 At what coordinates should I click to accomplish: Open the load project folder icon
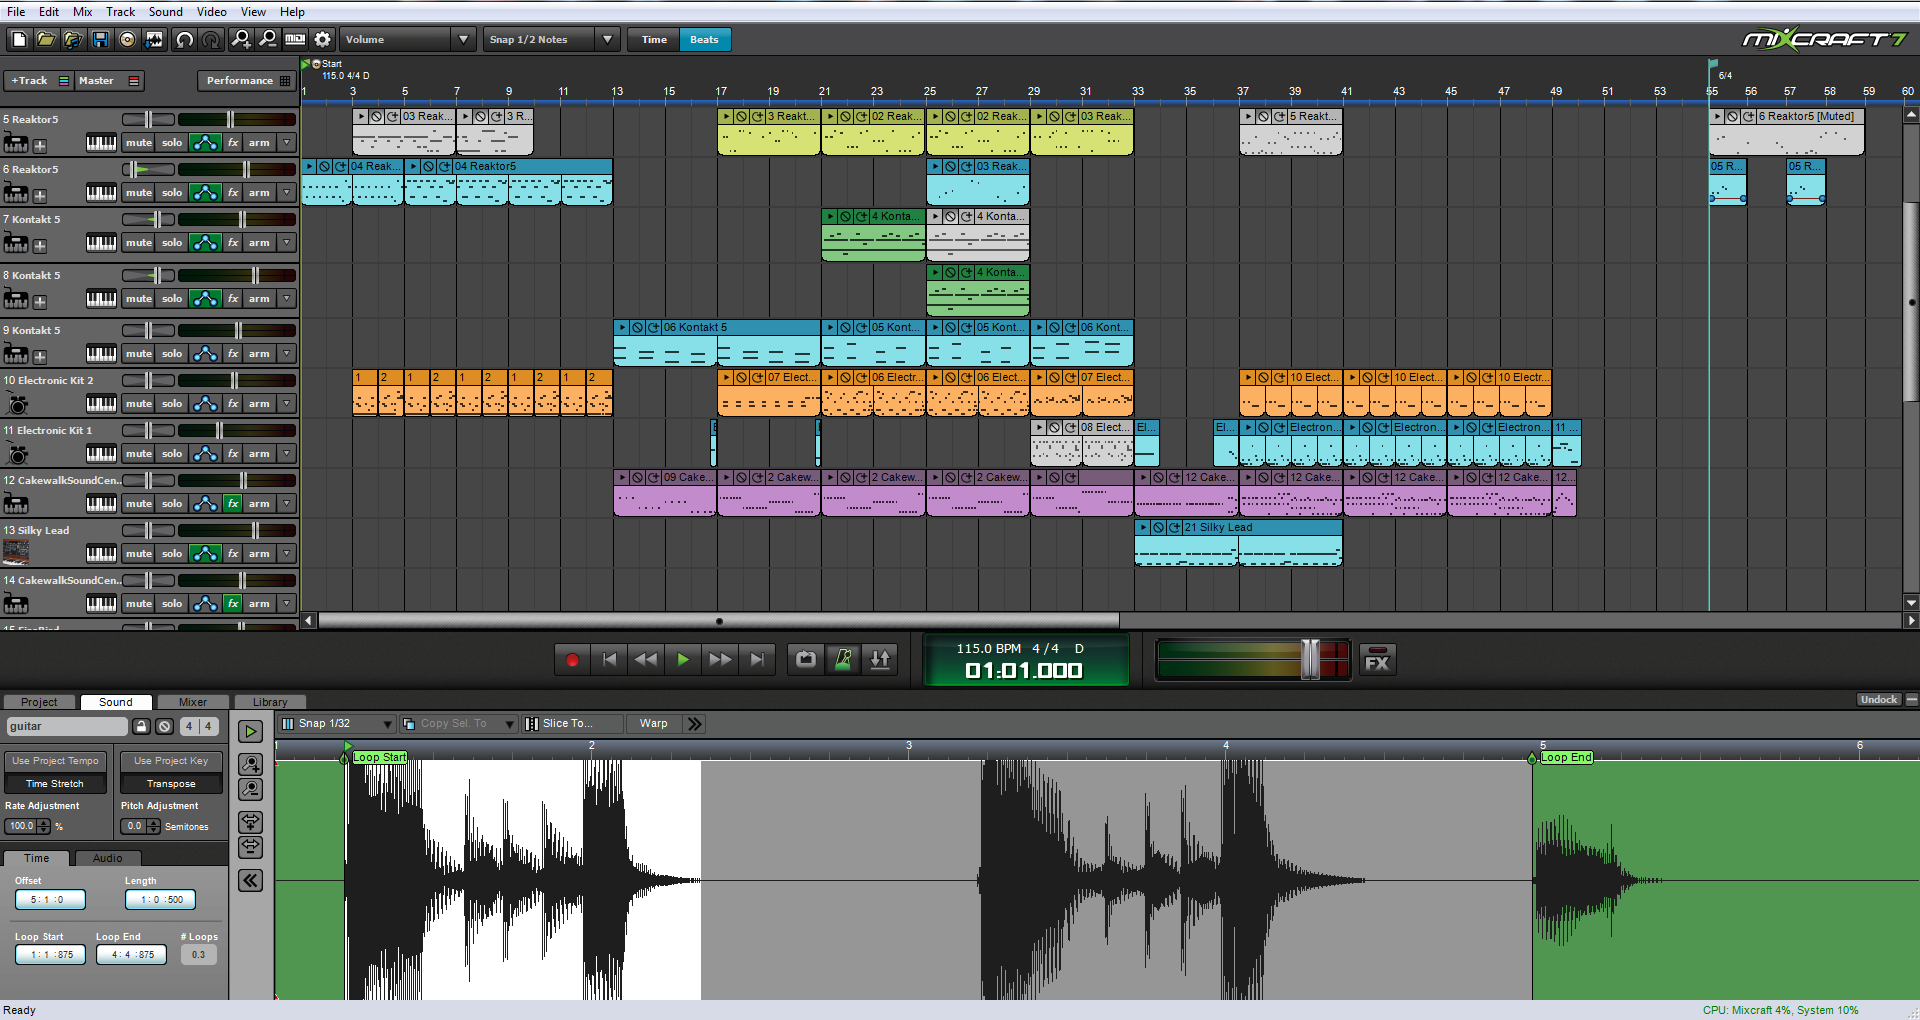coord(45,39)
